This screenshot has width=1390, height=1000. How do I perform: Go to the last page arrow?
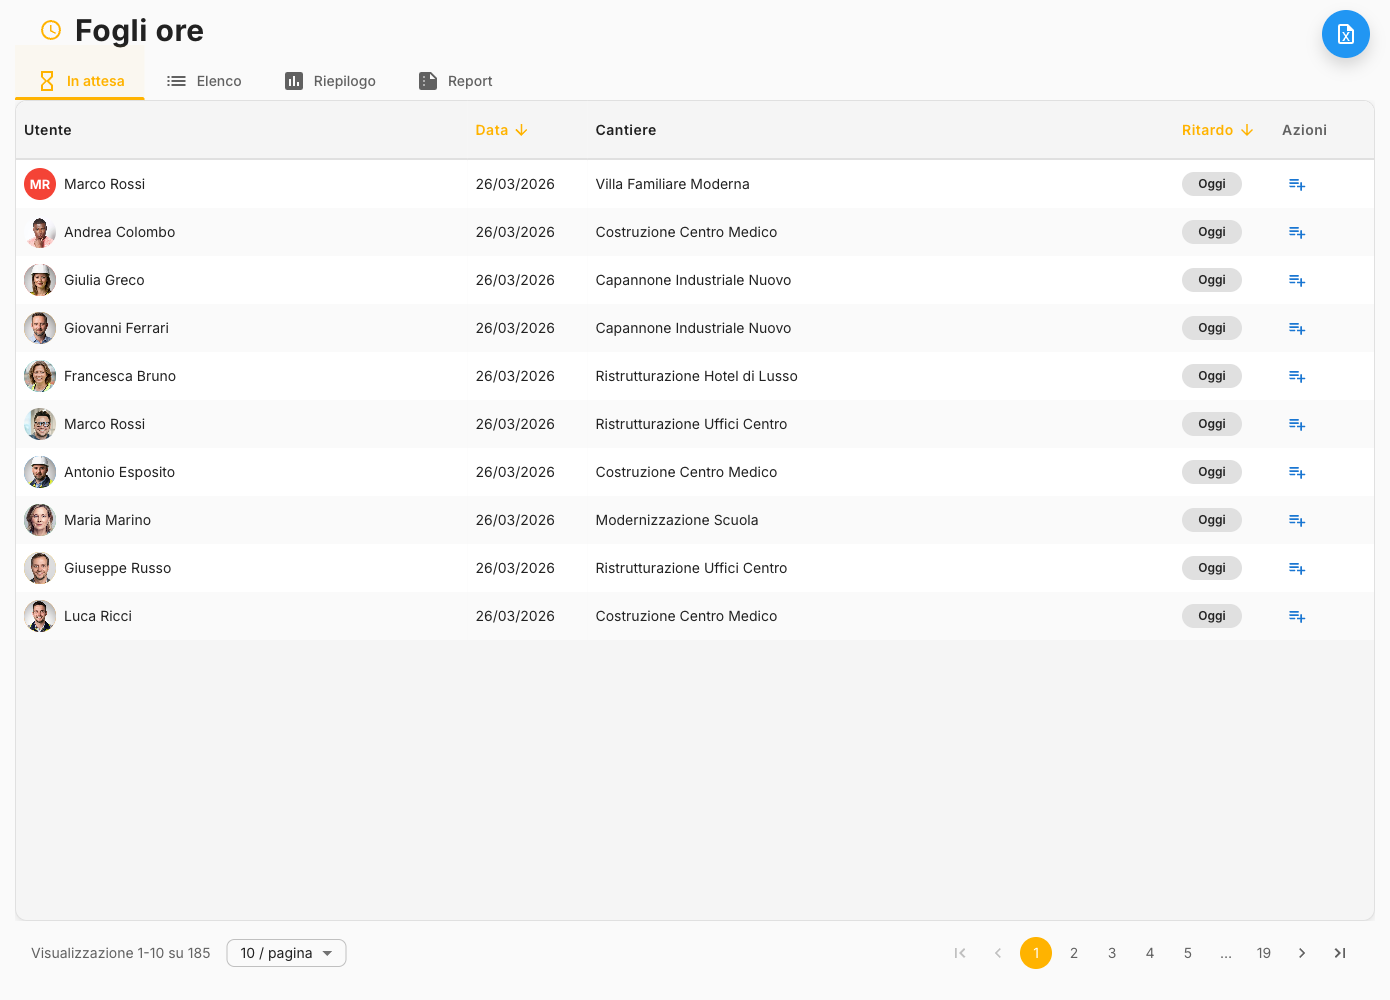coord(1340,953)
